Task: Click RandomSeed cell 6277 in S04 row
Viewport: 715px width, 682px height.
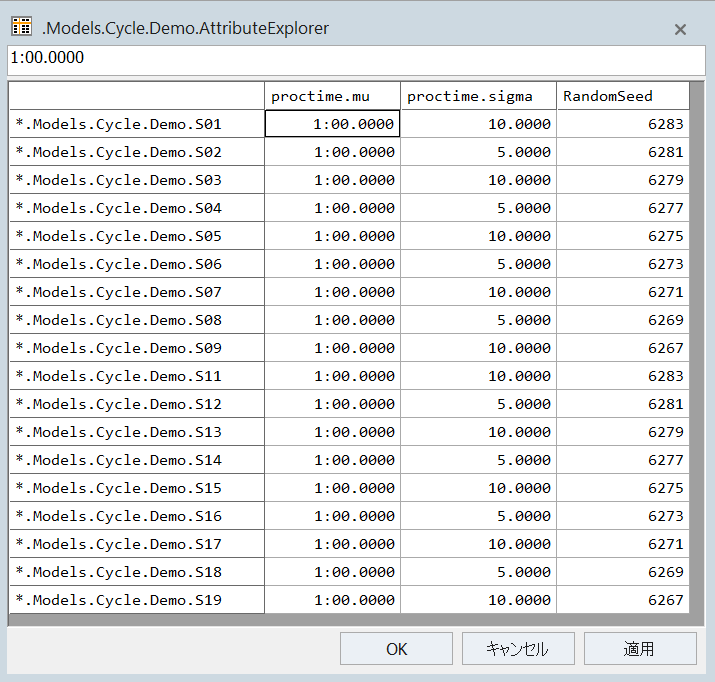Action: [x=623, y=208]
